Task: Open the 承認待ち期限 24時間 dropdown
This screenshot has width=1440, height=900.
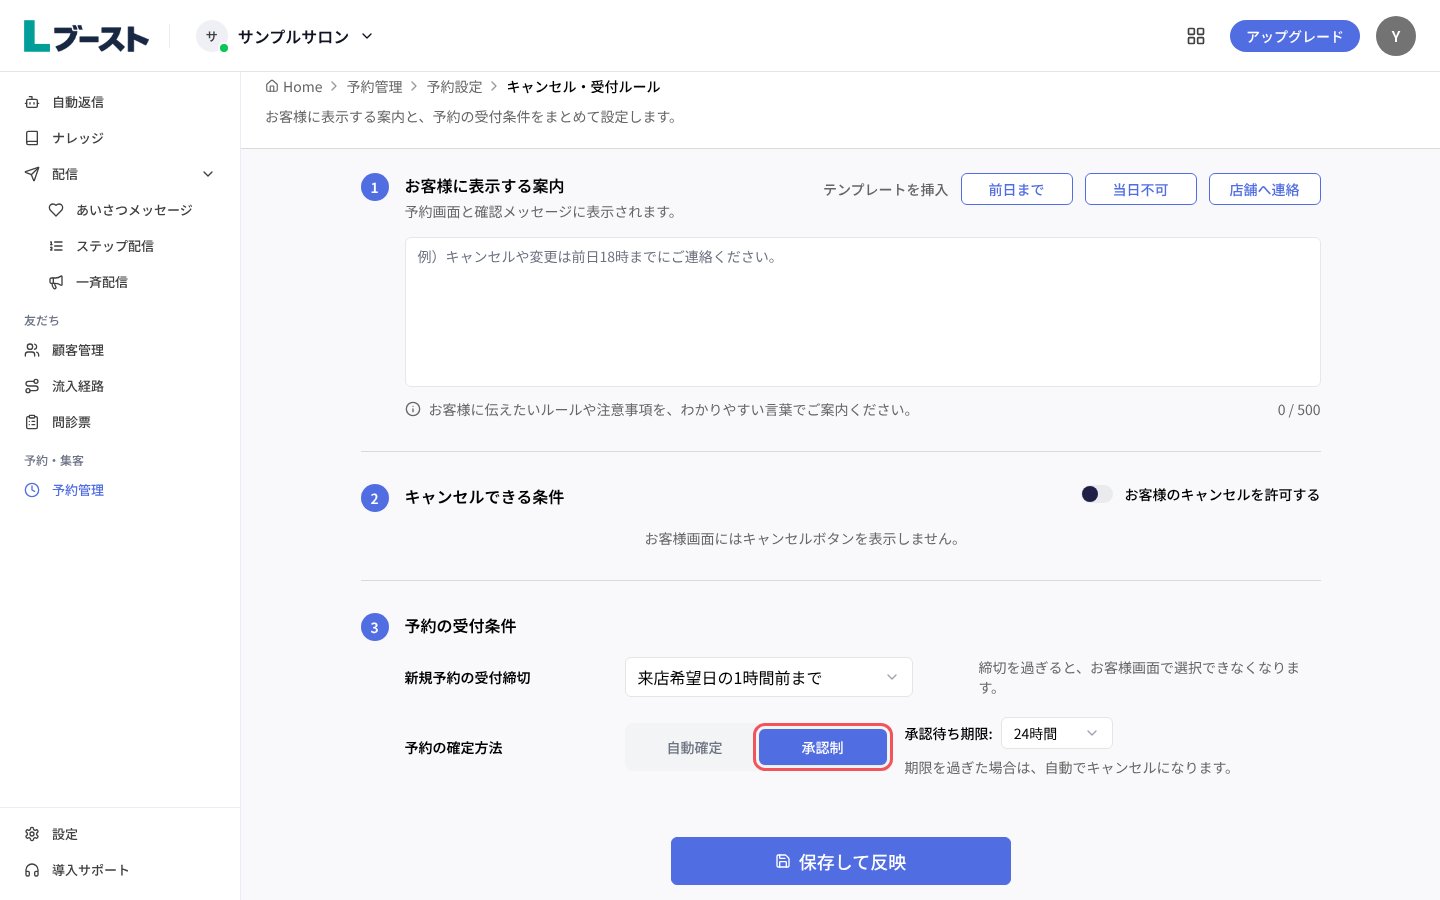Action: coord(1056,733)
